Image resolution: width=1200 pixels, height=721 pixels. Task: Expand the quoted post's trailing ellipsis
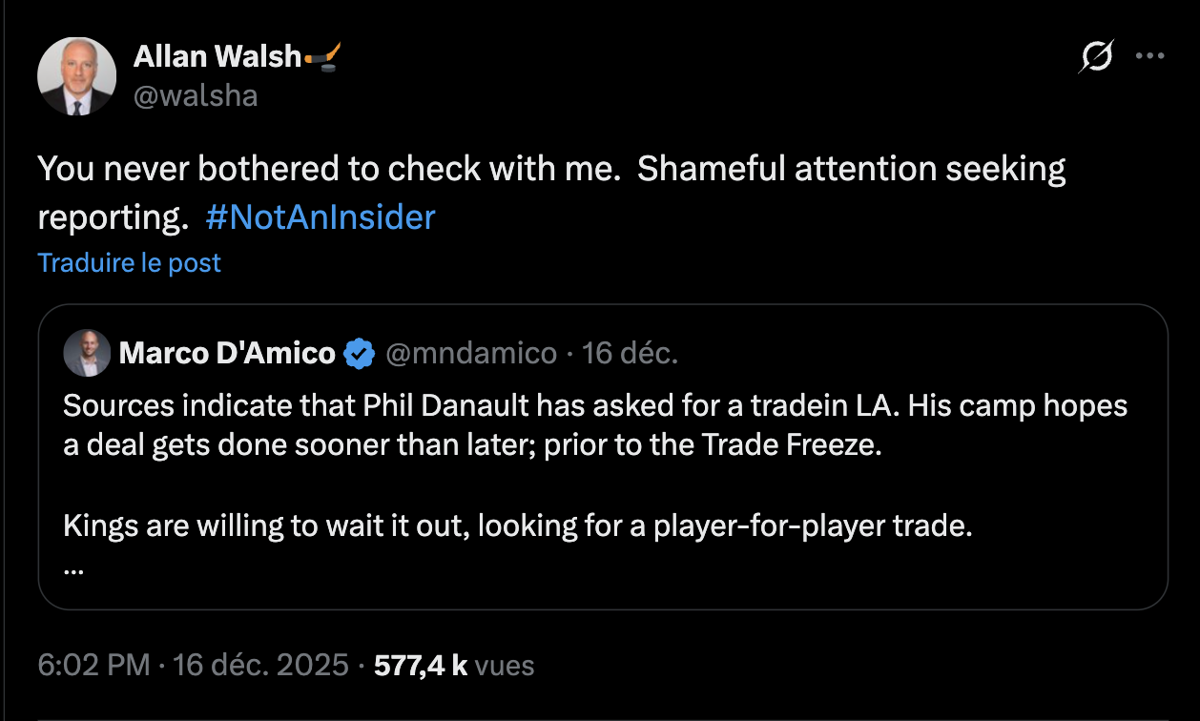click(x=73, y=566)
